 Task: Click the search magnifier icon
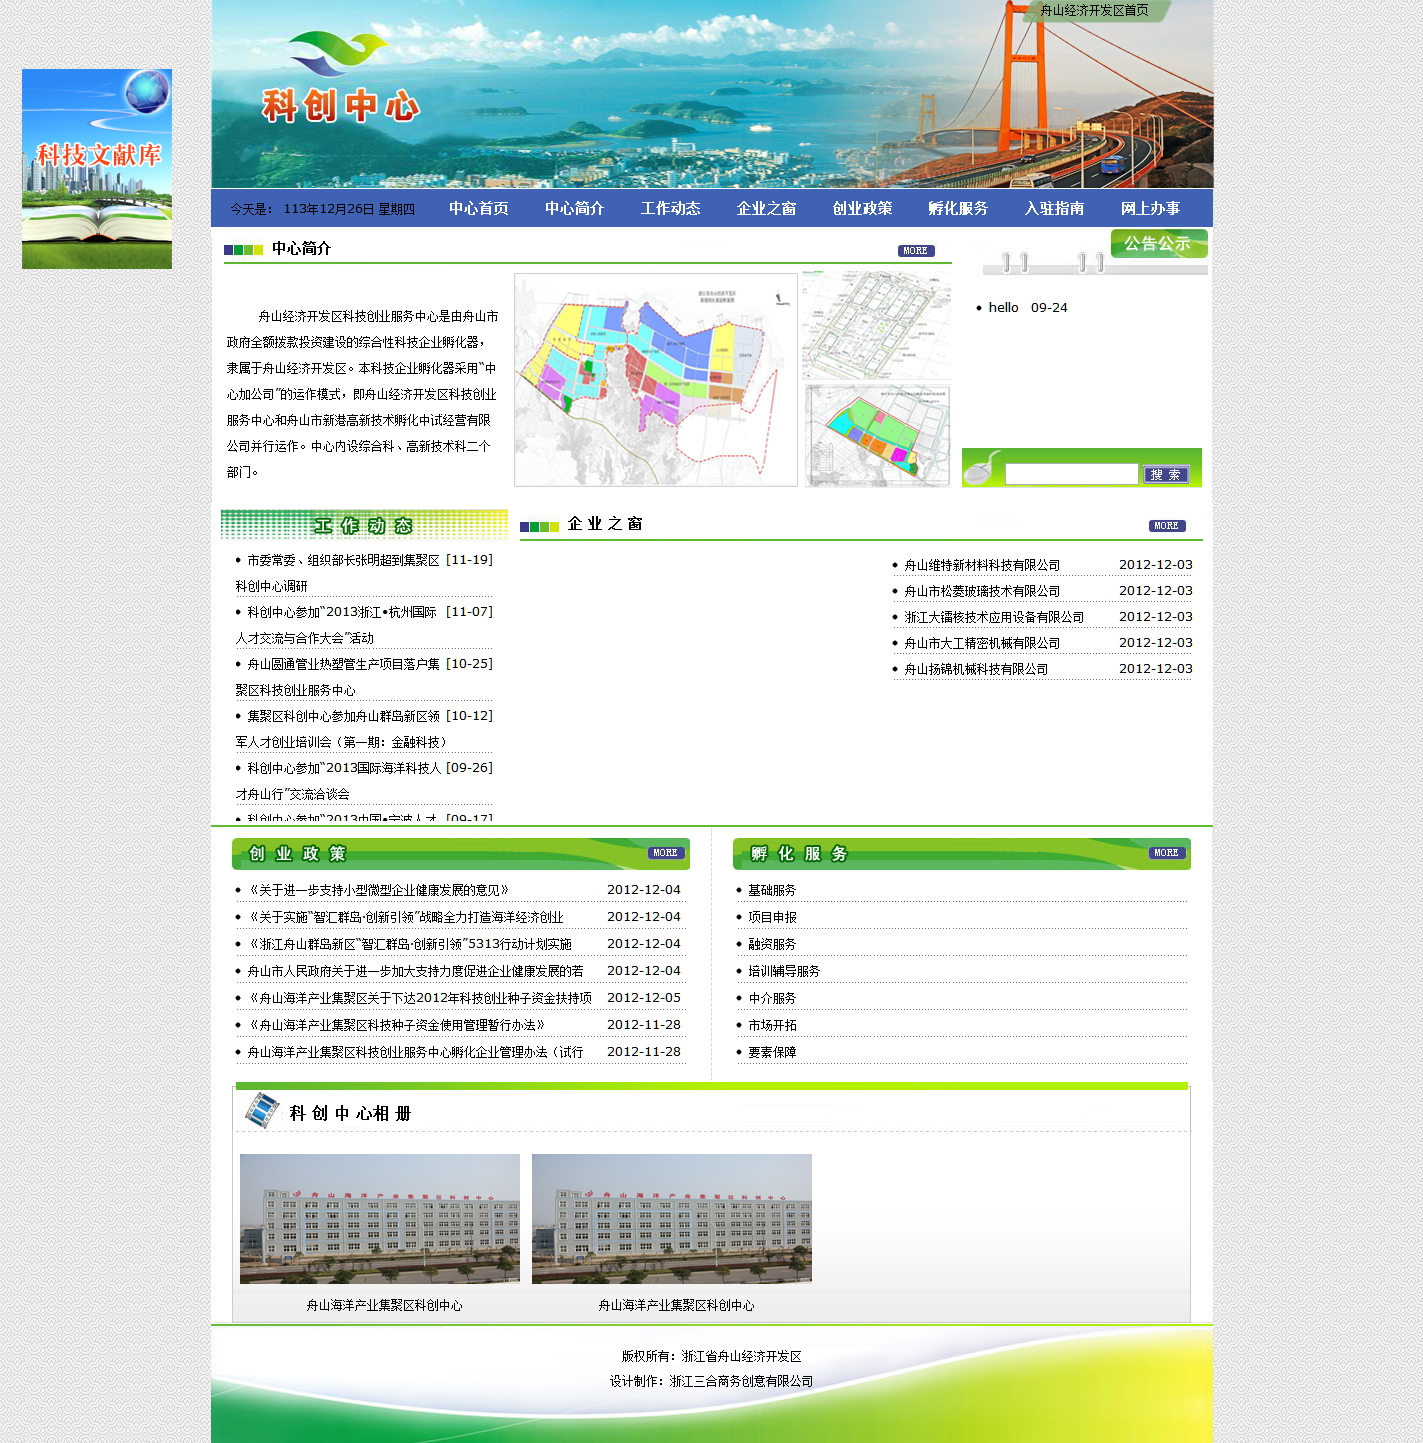pyautogui.click(x=983, y=467)
